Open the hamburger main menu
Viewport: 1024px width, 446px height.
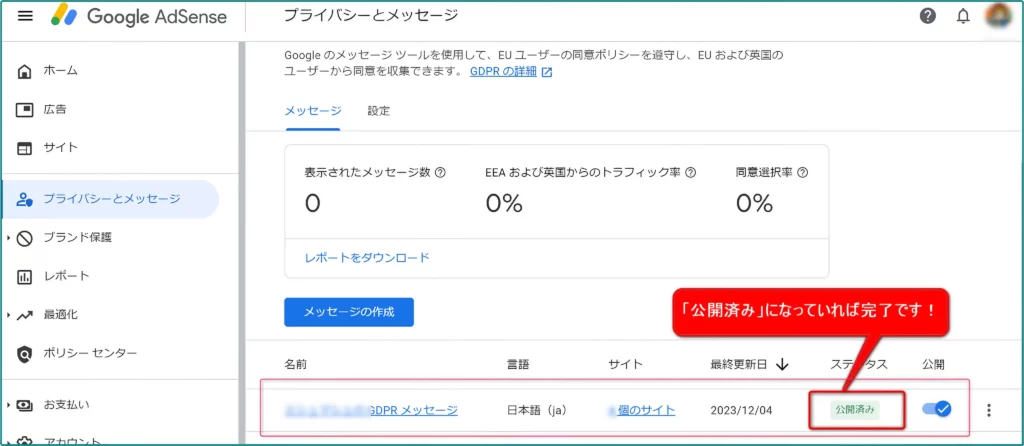point(26,16)
